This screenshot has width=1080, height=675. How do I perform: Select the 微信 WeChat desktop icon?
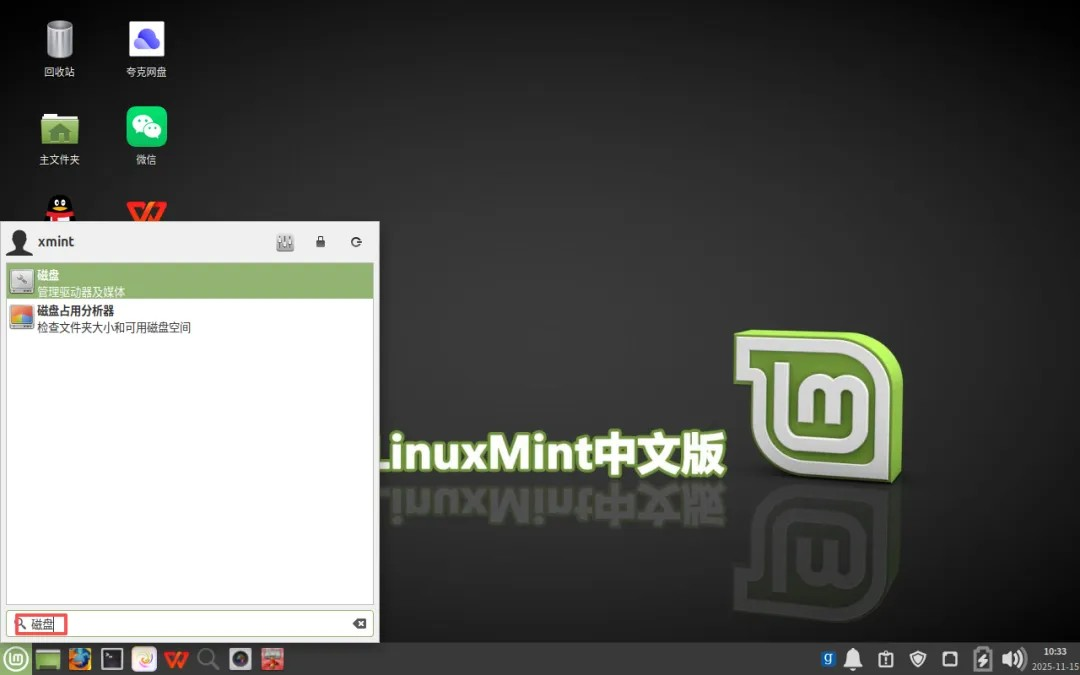point(147,136)
